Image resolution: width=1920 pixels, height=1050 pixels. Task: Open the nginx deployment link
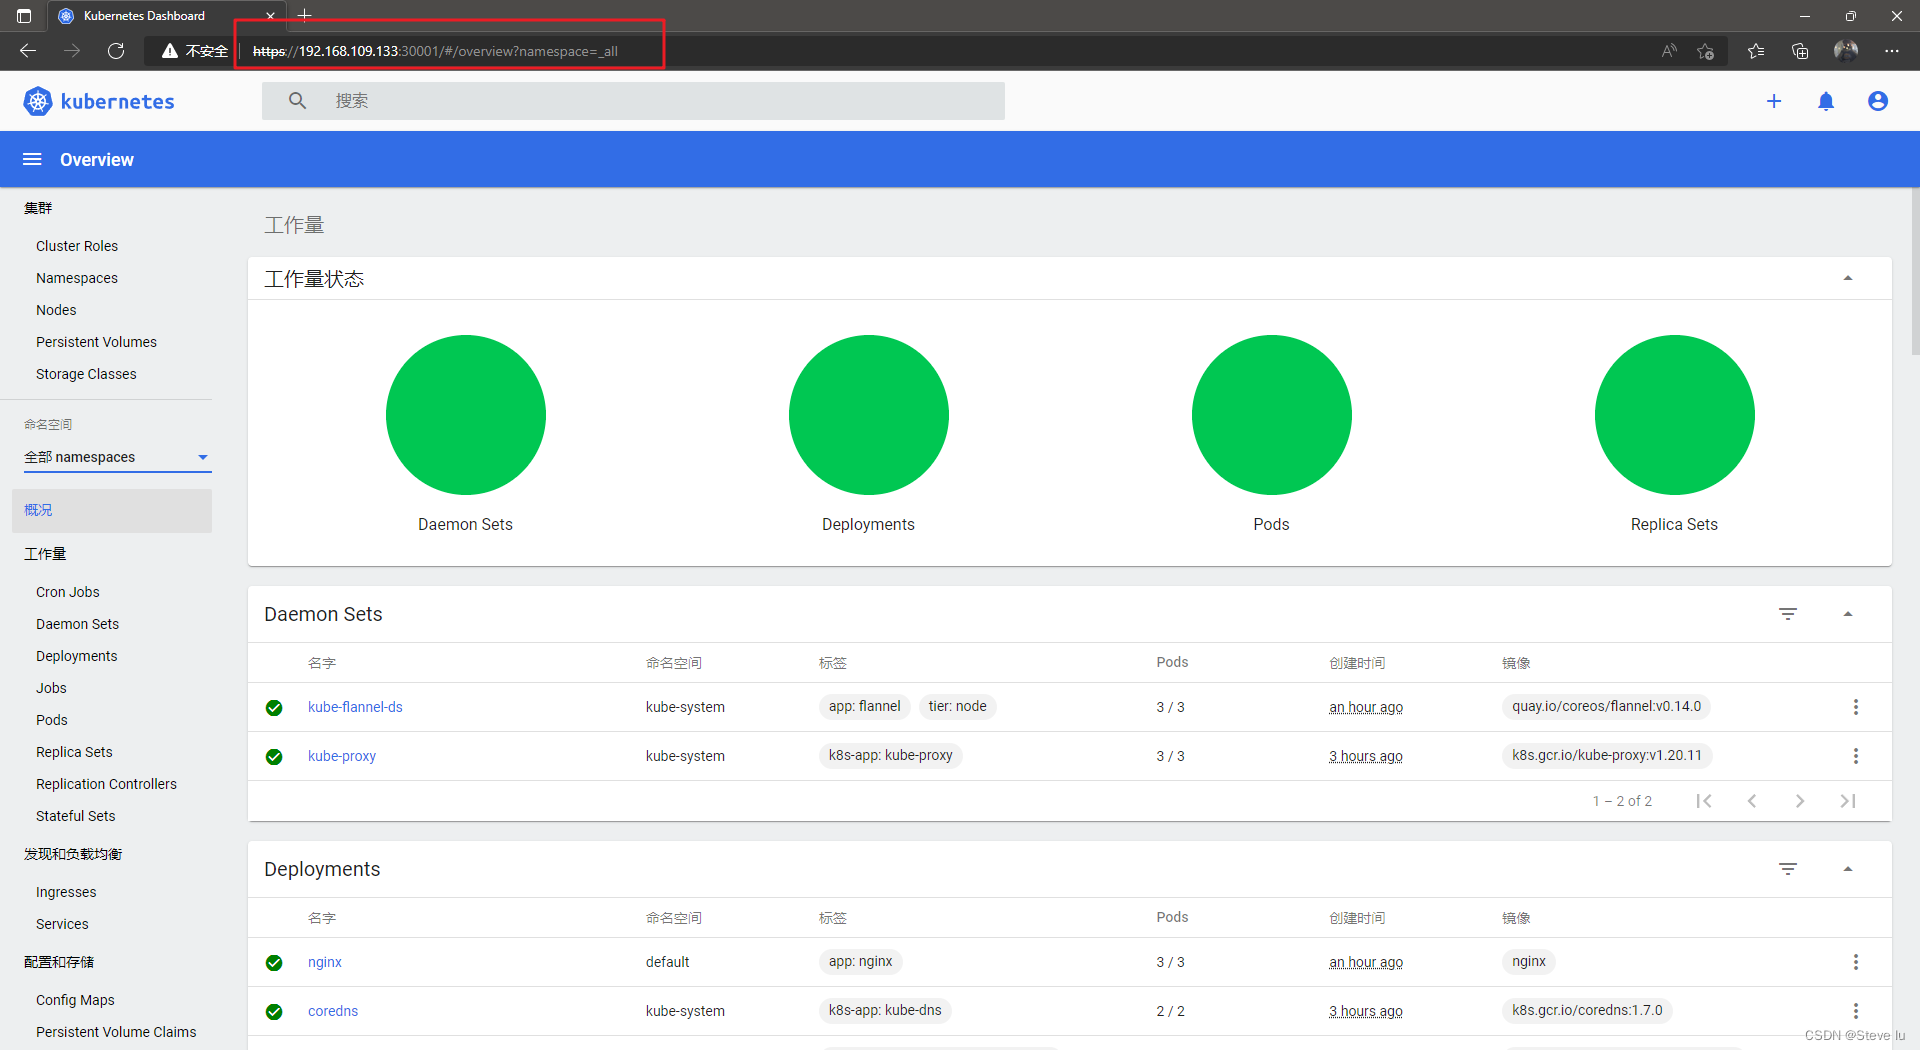pos(325,962)
